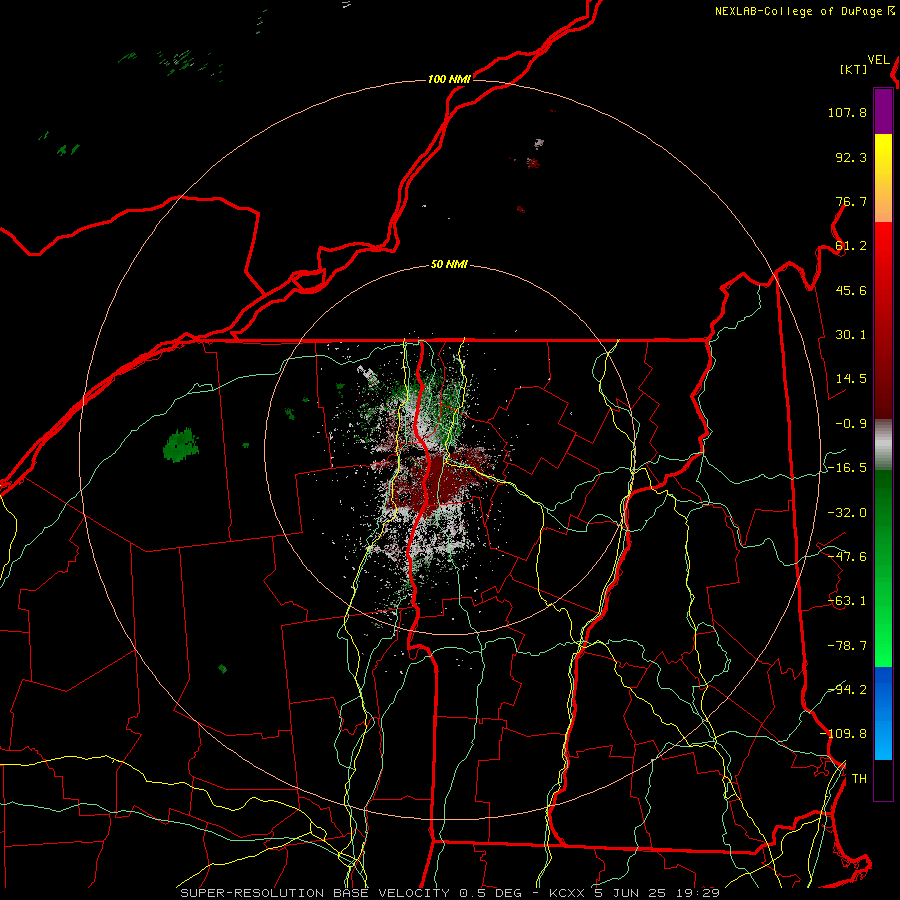
Task: Click the -78.7 value on the velocity scale
Action: (x=847, y=646)
